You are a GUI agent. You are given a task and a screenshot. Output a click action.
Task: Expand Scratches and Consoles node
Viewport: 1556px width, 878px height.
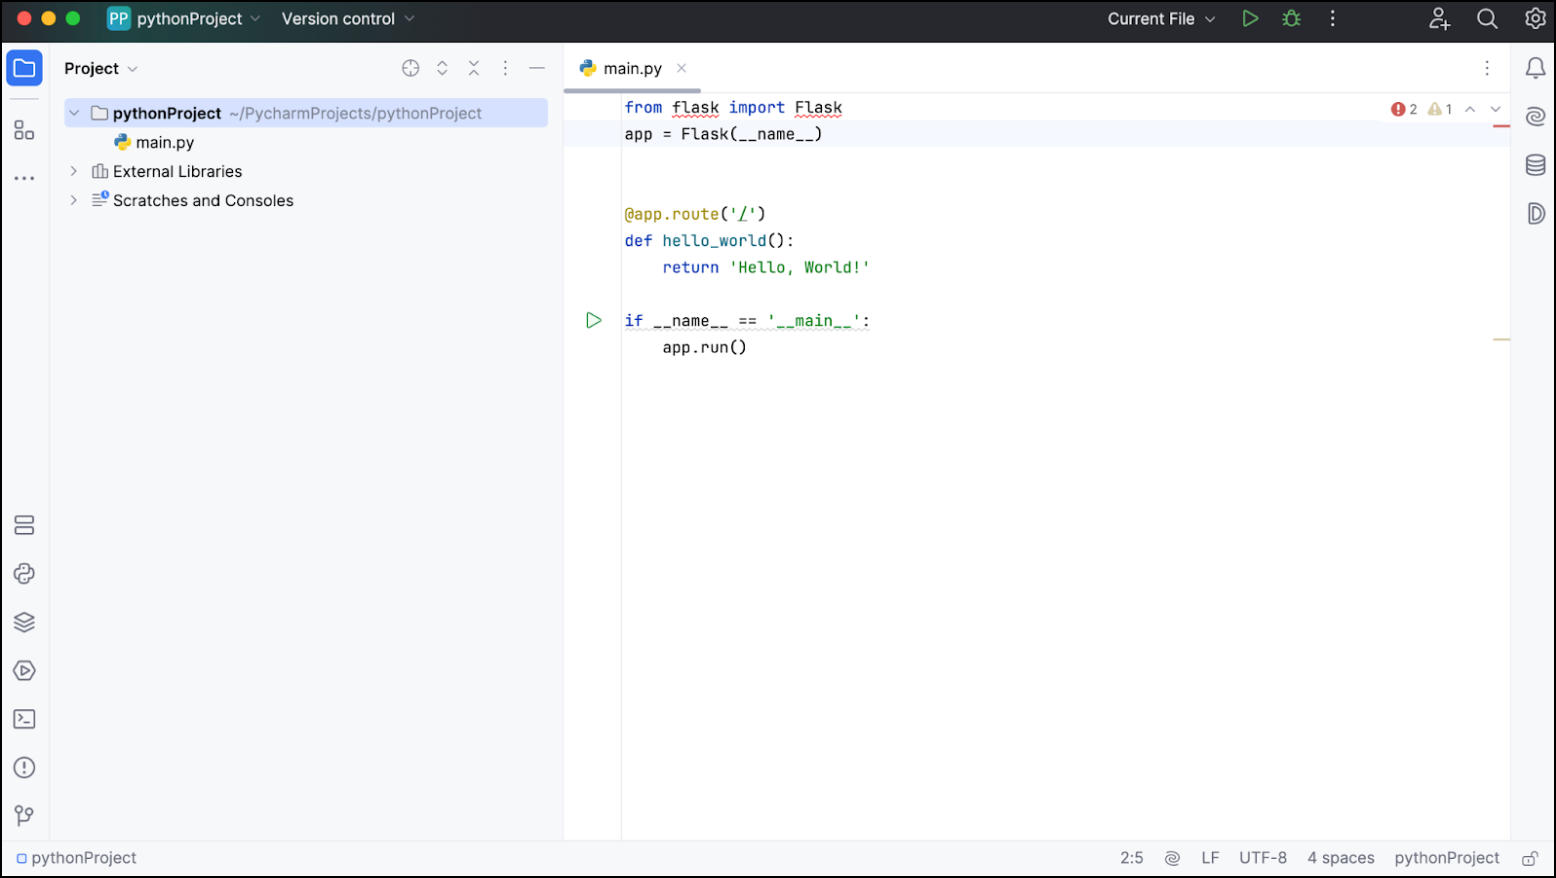[73, 200]
